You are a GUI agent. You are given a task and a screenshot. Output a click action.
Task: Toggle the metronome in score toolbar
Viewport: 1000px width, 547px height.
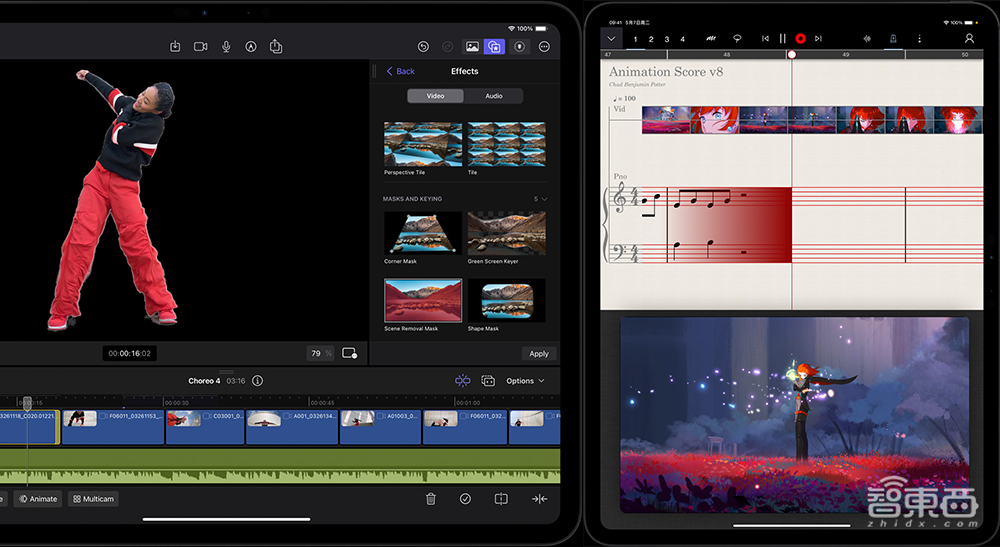pos(892,38)
